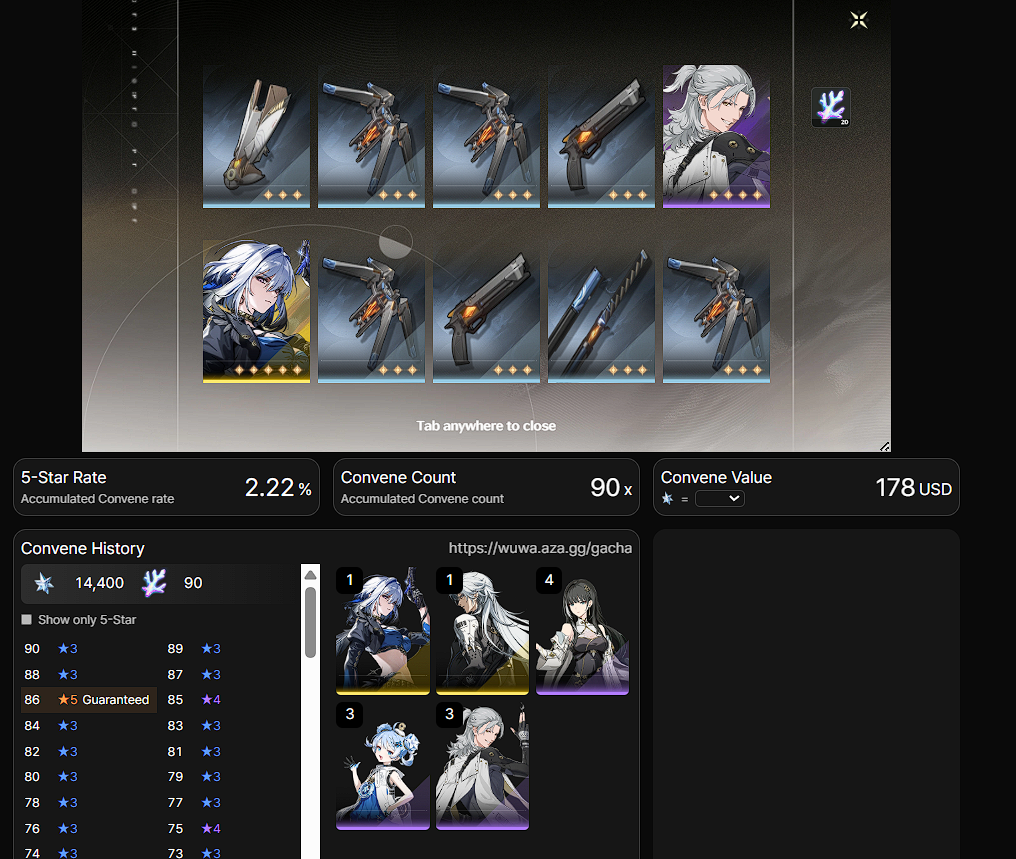Image resolution: width=1016 pixels, height=859 pixels.
Task: Open the wuwa.aza.gg/gacha link
Action: click(x=540, y=548)
